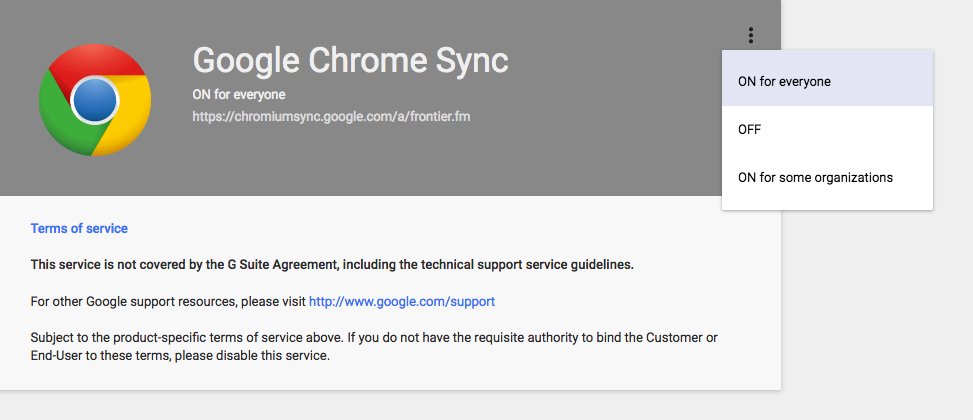The width and height of the screenshot is (973, 420).
Task: Choose the OFF option in menu
Action: (x=827, y=130)
